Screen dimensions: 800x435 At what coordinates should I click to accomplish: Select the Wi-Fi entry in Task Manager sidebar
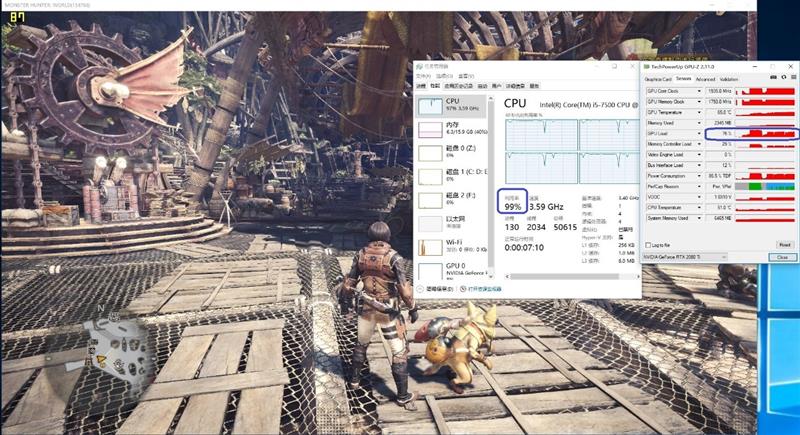pos(453,246)
